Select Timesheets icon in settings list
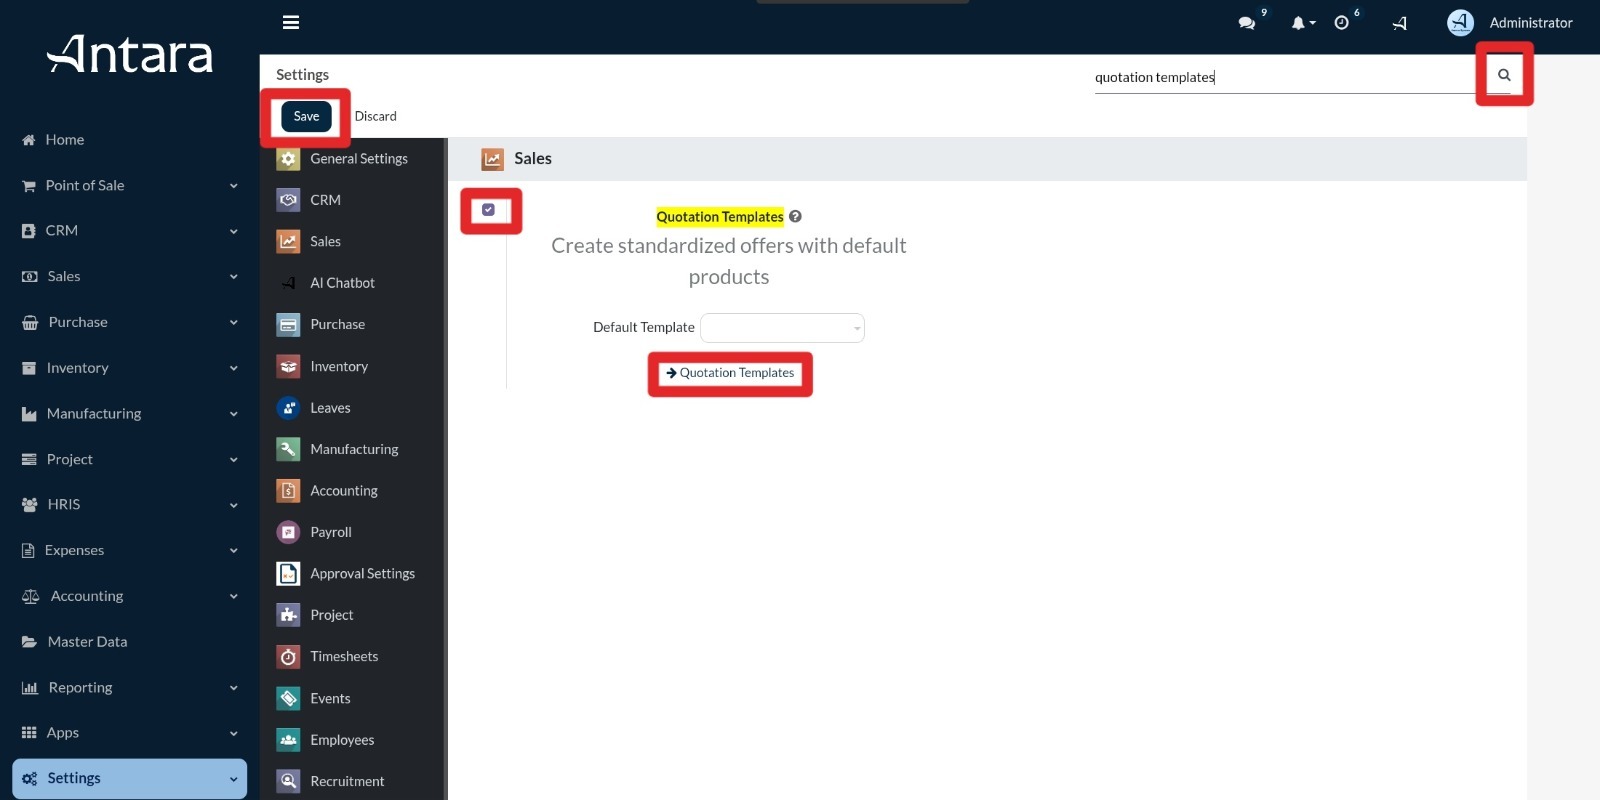The image size is (1600, 800). (x=288, y=656)
